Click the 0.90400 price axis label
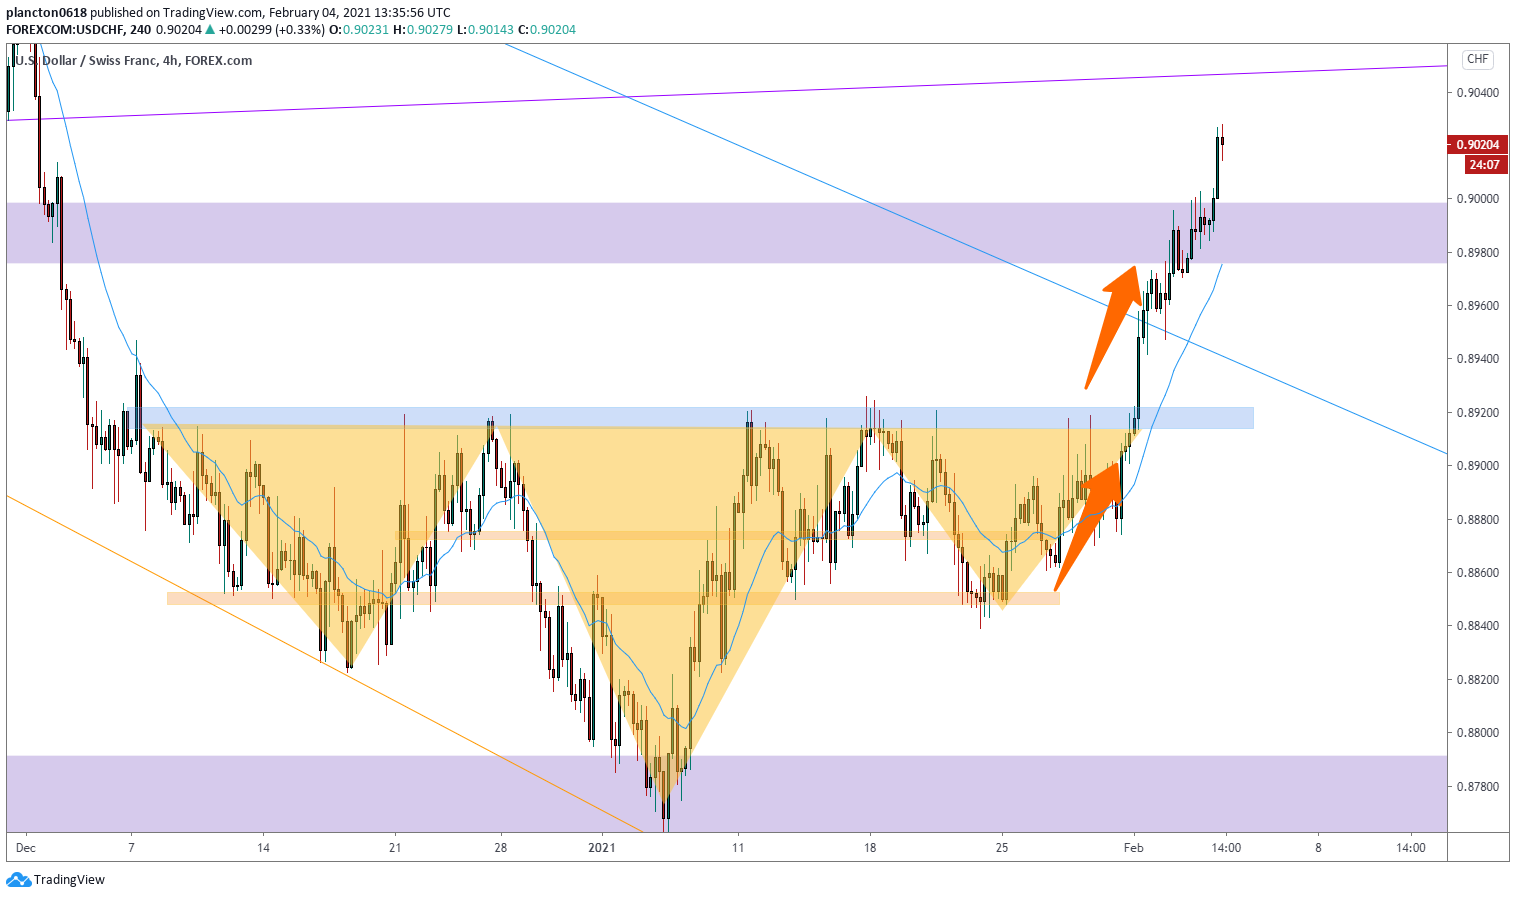This screenshot has height=898, width=1516. (x=1477, y=93)
